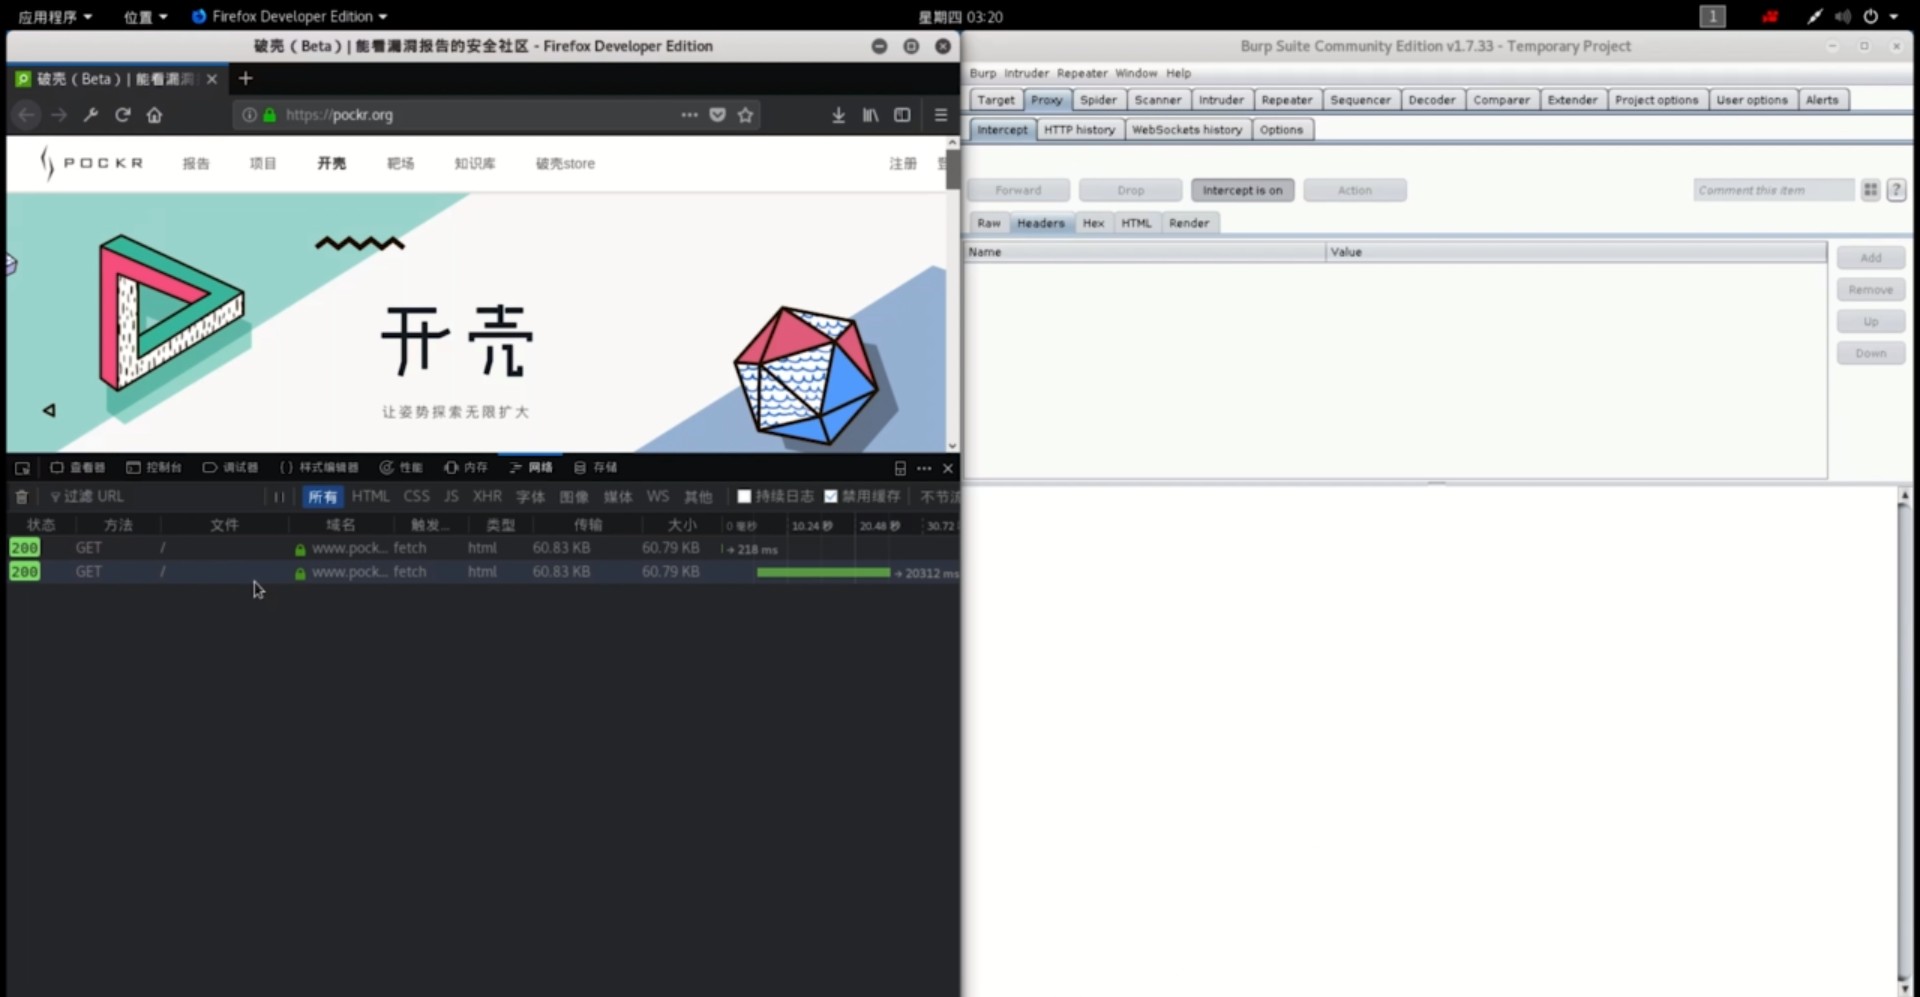Click the Firefox URL address bar

[480, 115]
